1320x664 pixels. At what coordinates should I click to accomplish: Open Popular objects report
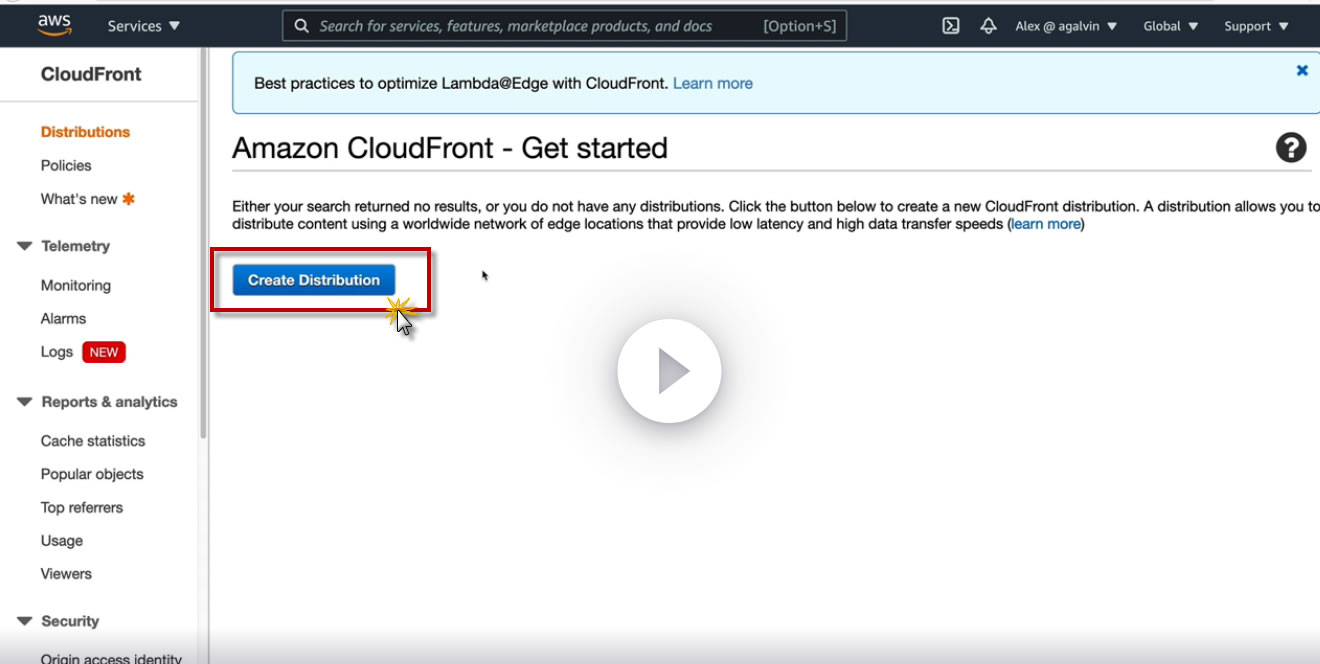92,474
